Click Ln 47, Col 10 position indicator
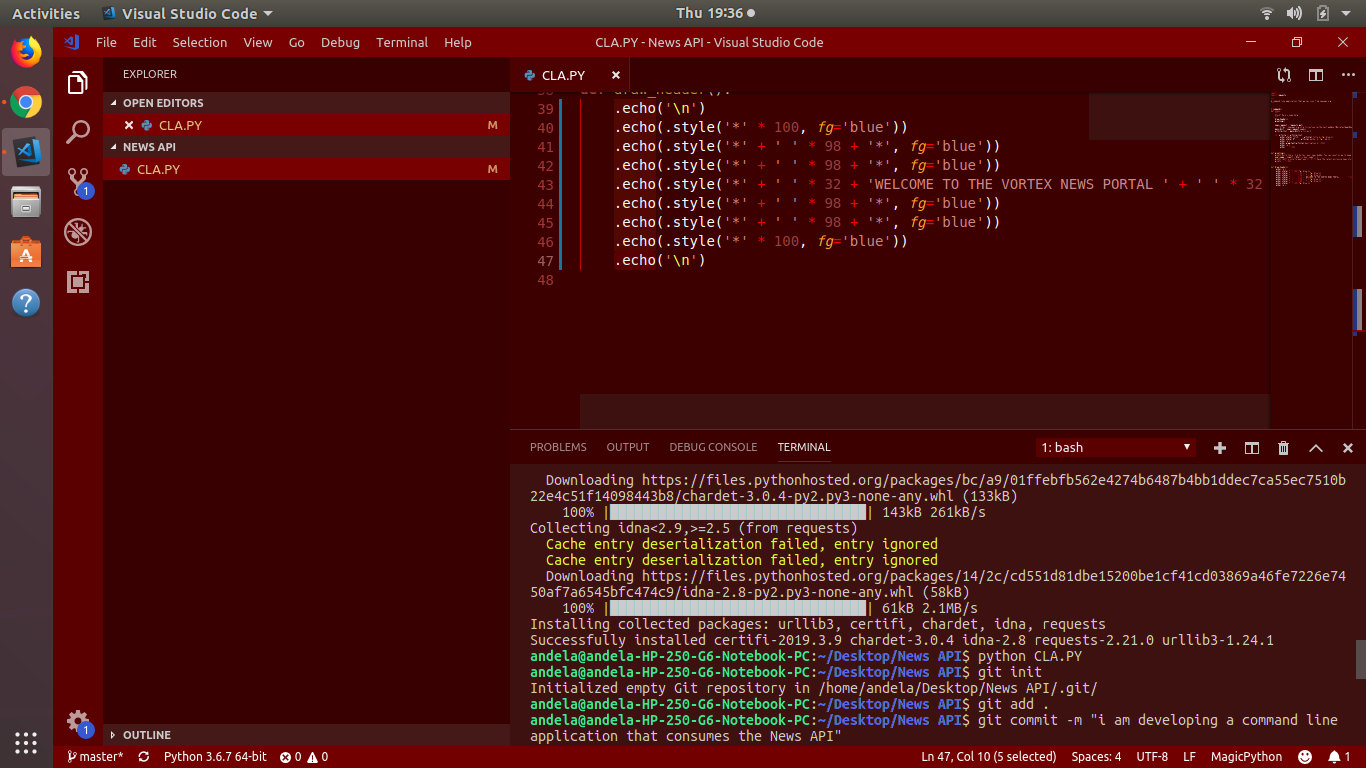The height and width of the screenshot is (768, 1366). coord(988,757)
